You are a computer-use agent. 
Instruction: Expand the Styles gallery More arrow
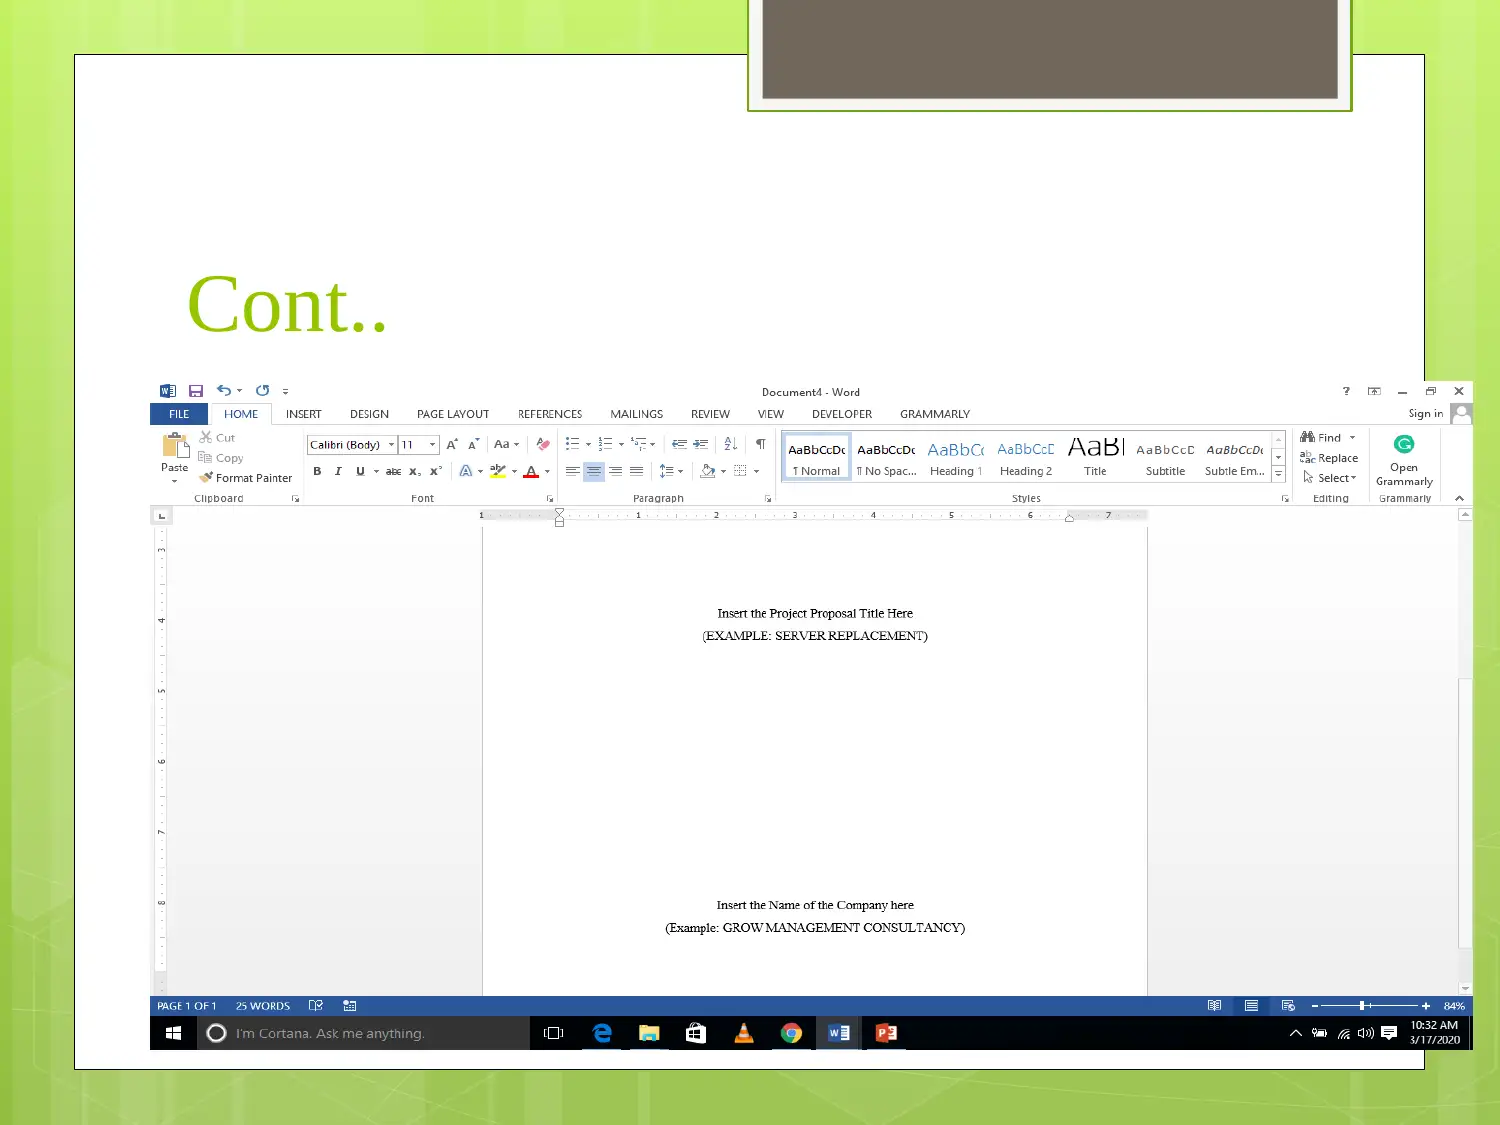coord(1278,474)
